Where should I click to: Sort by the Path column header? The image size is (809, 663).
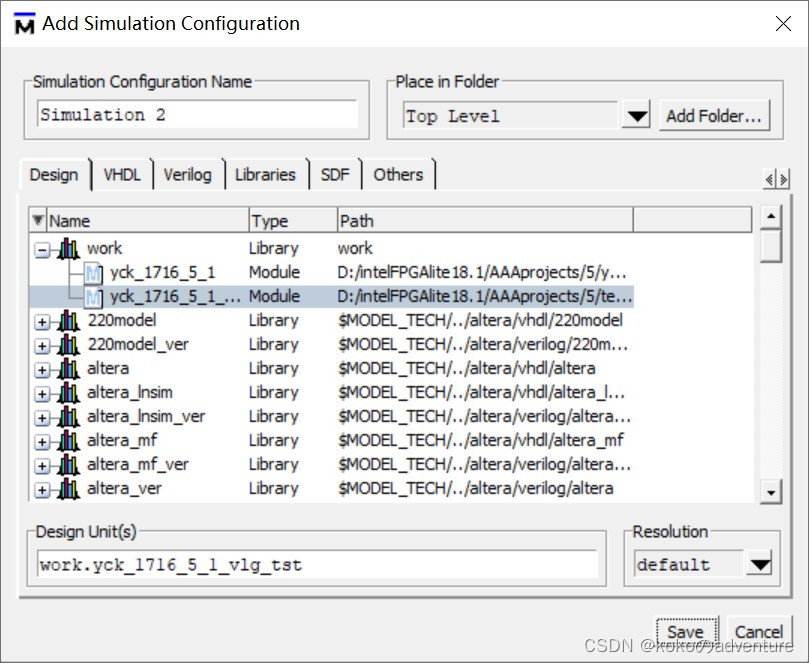[x=485, y=221]
